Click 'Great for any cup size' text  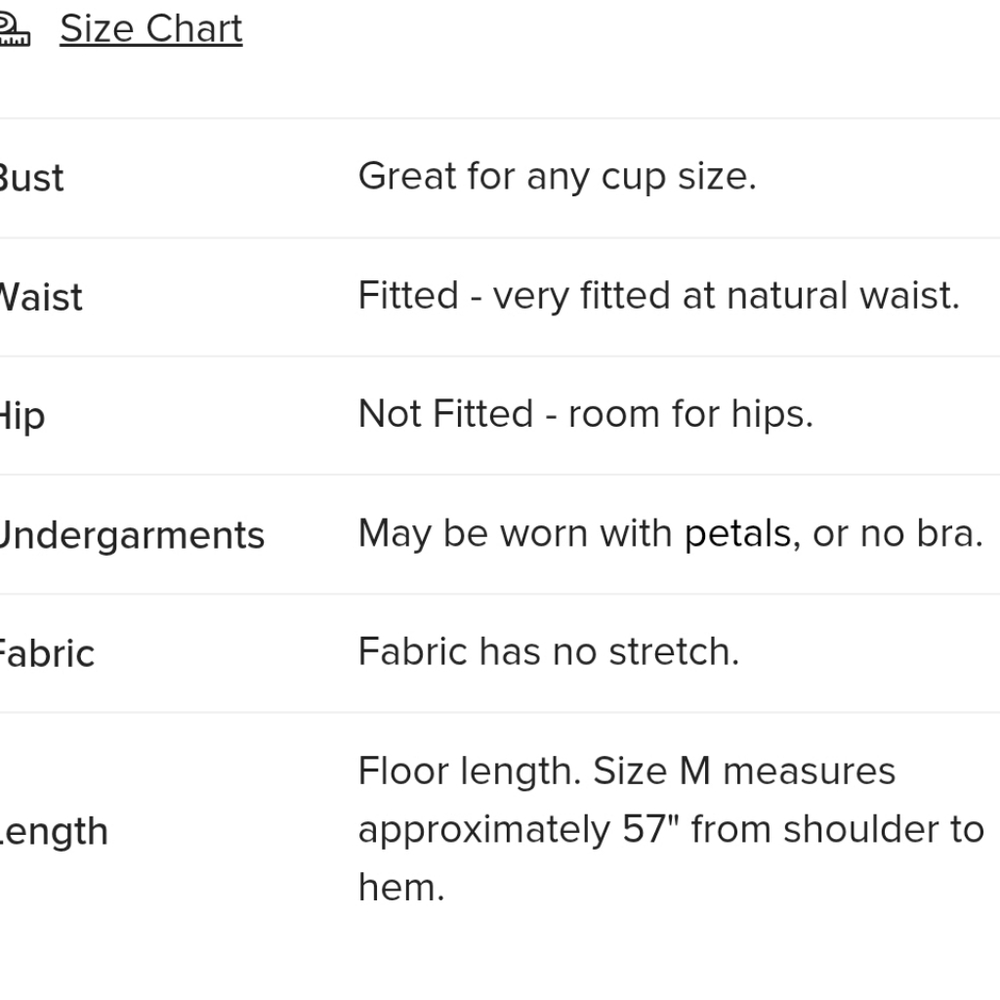pyautogui.click(x=557, y=177)
